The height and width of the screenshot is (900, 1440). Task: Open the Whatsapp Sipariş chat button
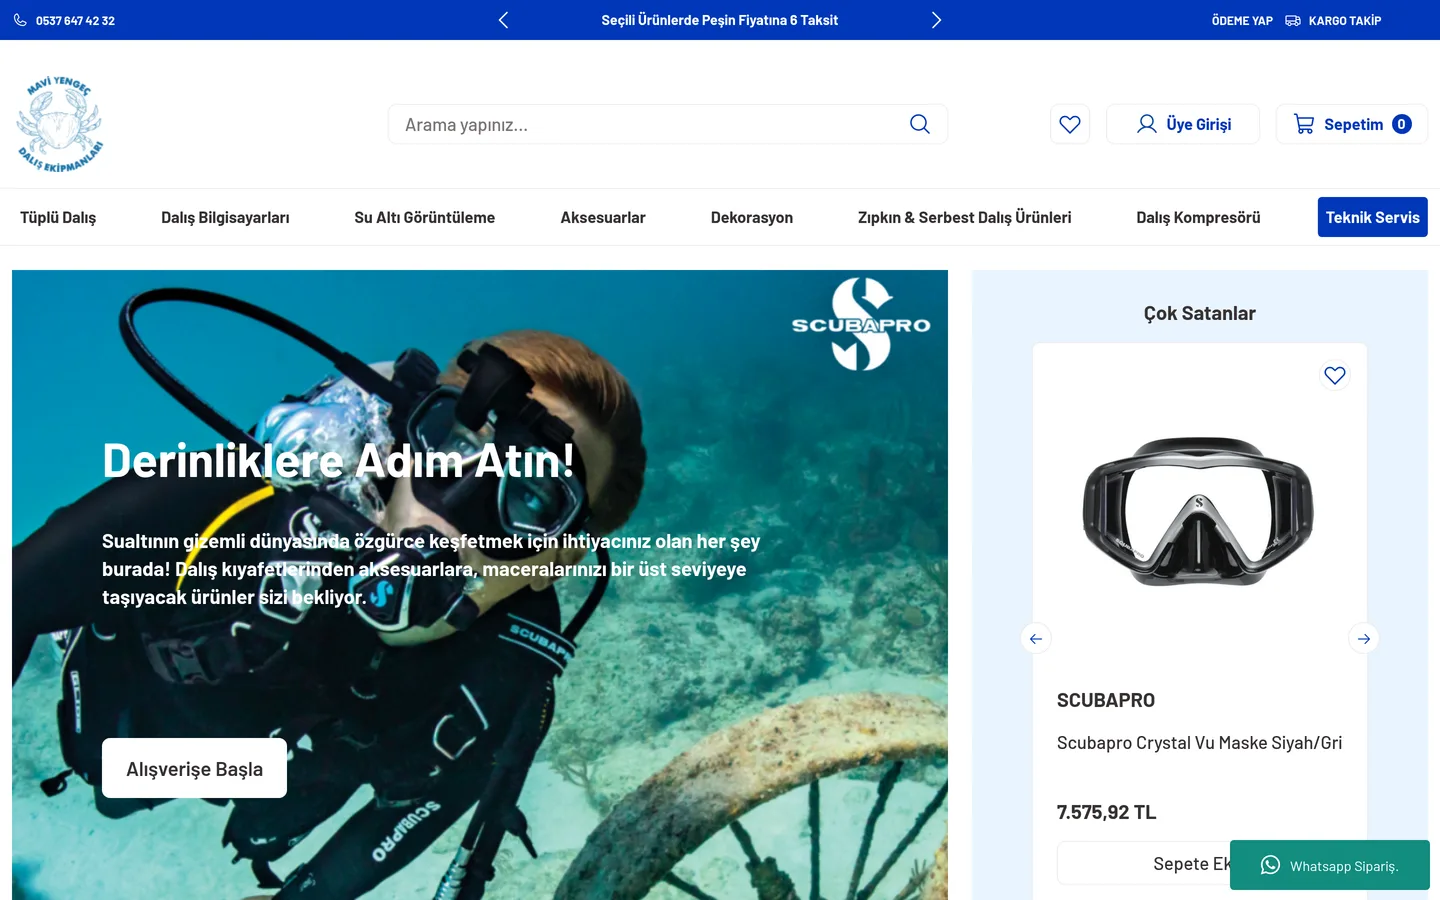point(1330,865)
